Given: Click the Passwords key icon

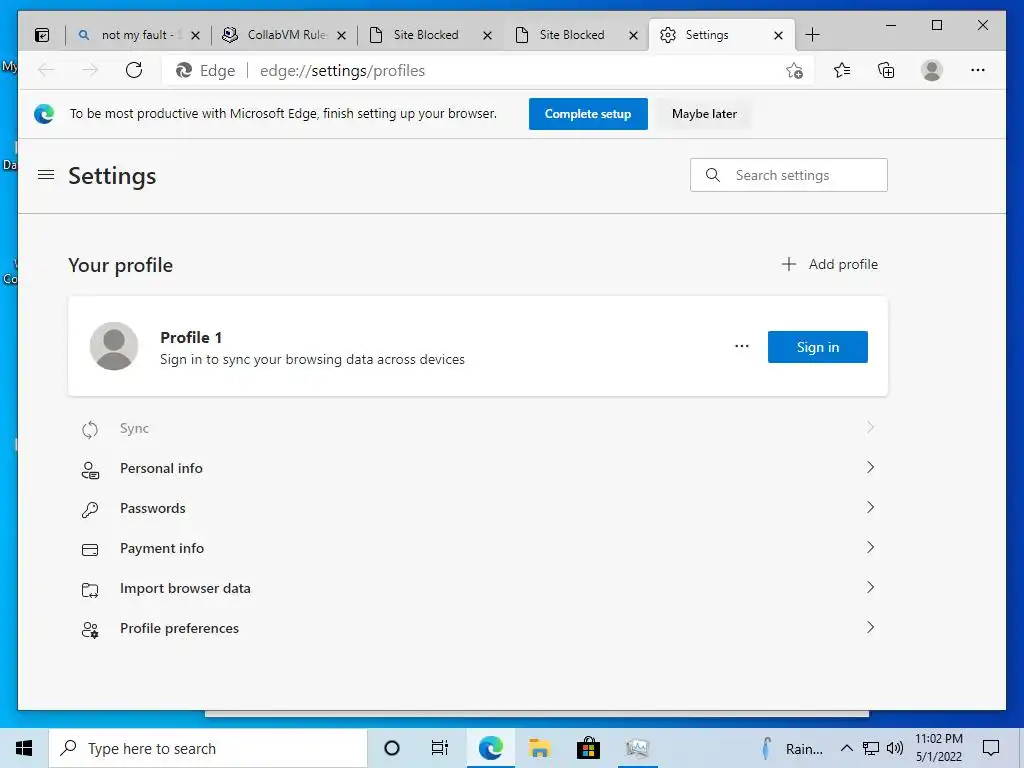Looking at the screenshot, I should pyautogui.click(x=90, y=510).
